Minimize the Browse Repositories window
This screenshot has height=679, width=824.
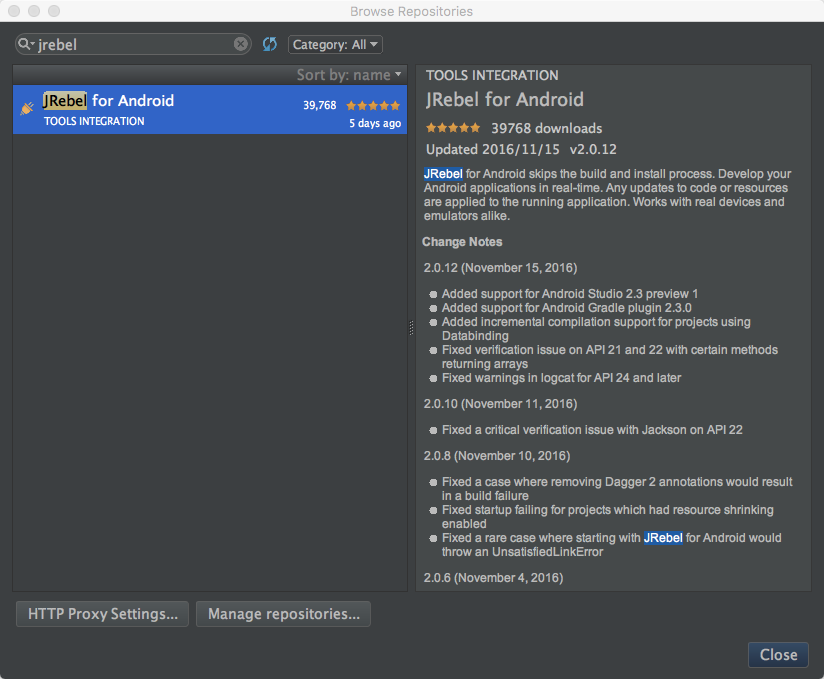35,11
